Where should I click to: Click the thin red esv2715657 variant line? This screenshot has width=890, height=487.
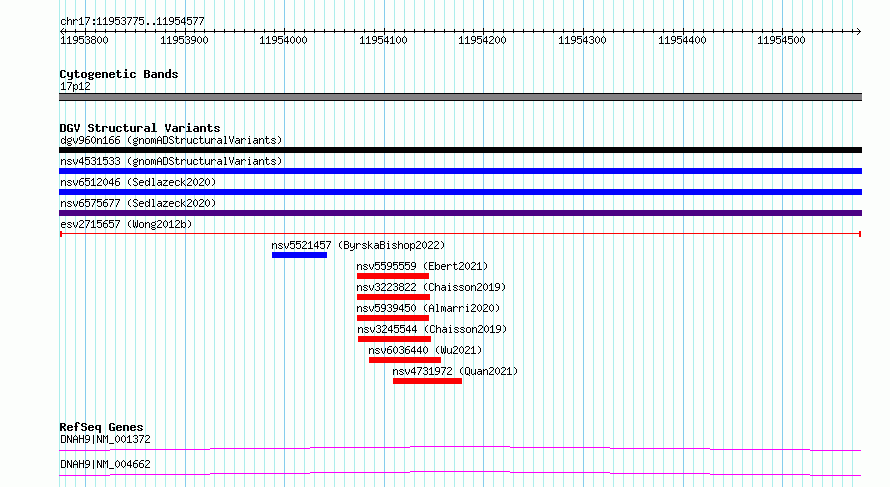[x=460, y=234]
